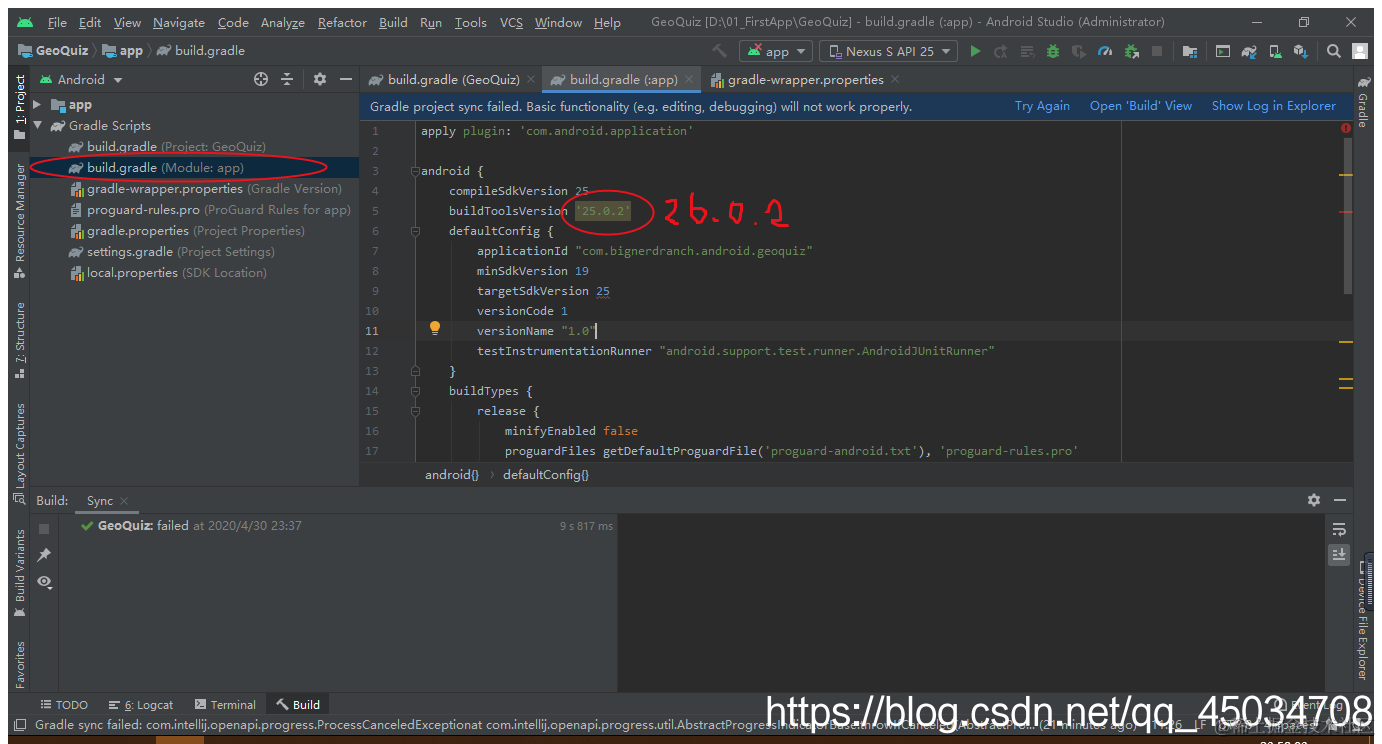
Task: Open the Refactor menu
Action: (342, 22)
